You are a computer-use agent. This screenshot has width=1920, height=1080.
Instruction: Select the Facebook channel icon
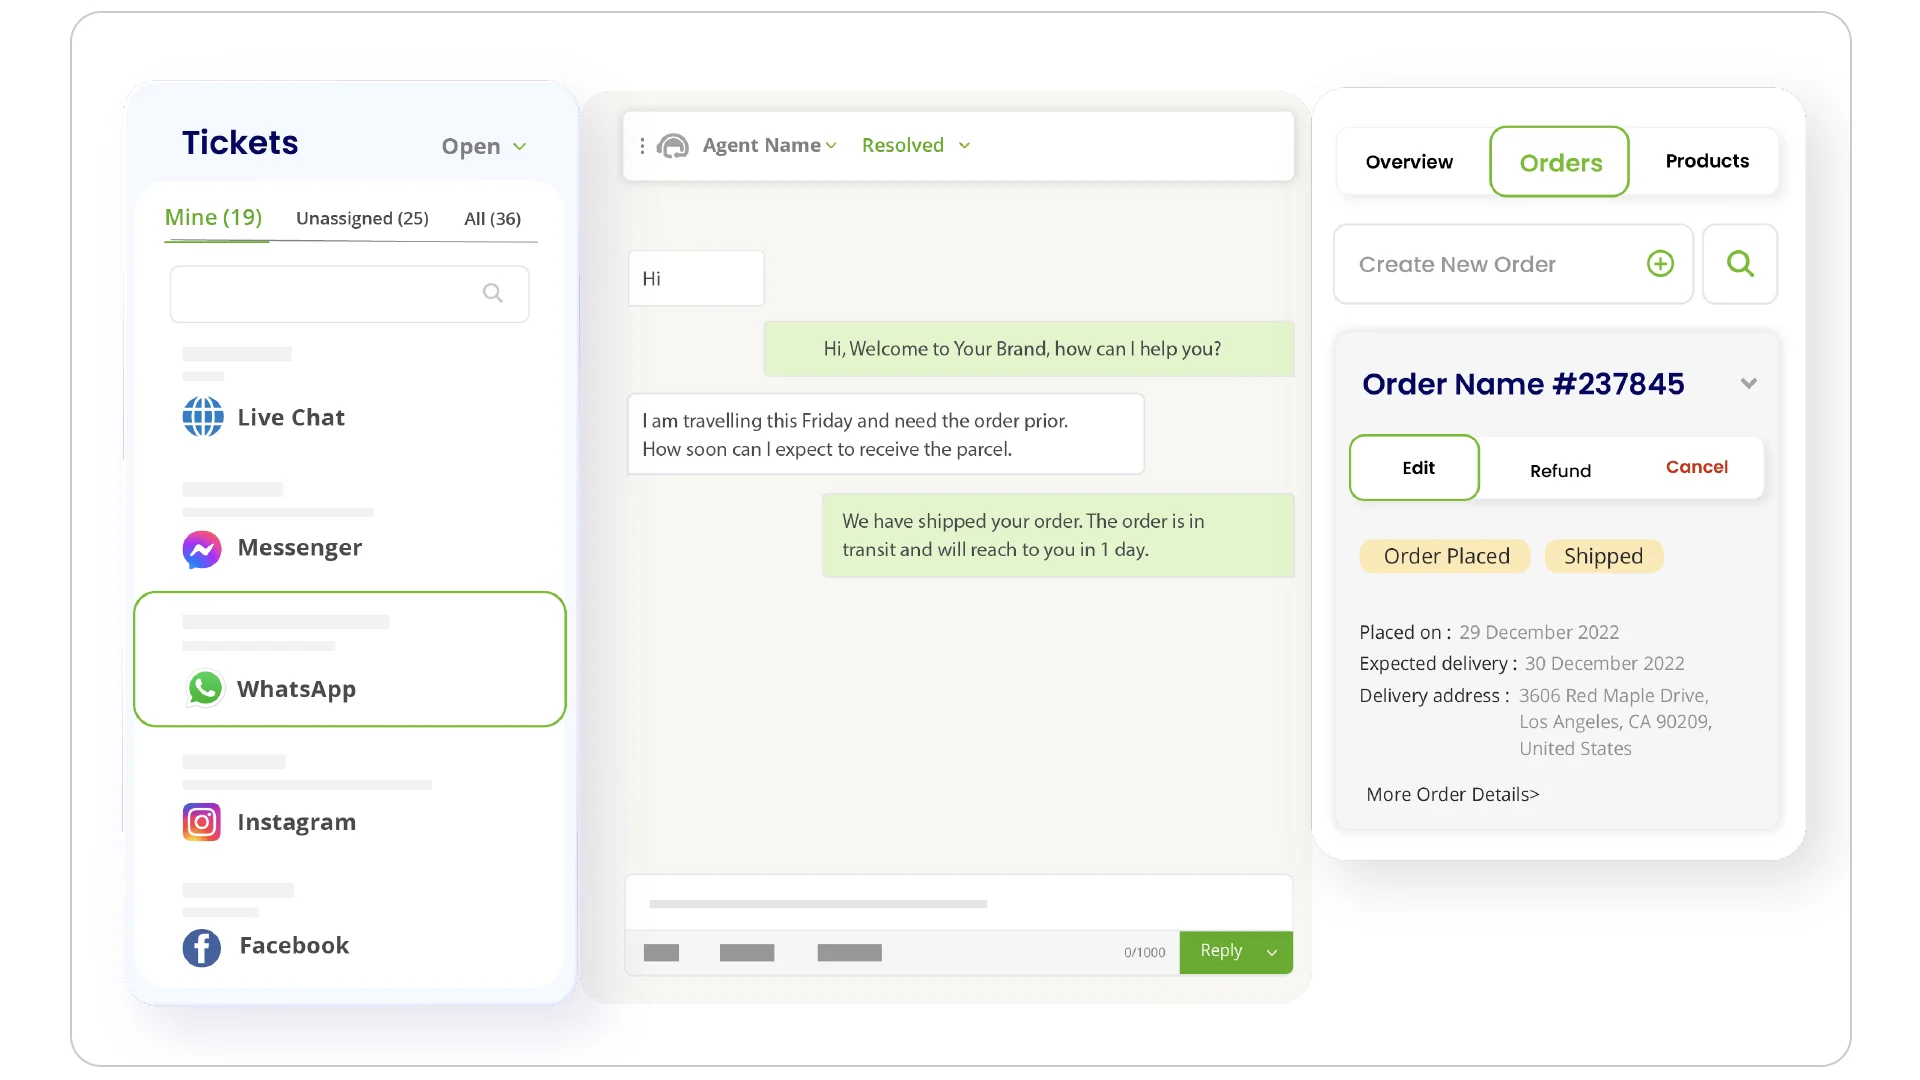(x=201, y=947)
